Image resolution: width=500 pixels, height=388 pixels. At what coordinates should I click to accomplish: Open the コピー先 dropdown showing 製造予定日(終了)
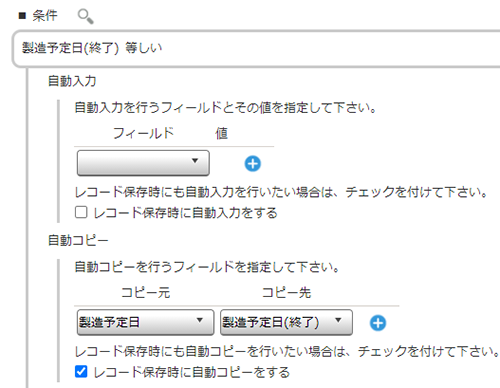(x=286, y=322)
